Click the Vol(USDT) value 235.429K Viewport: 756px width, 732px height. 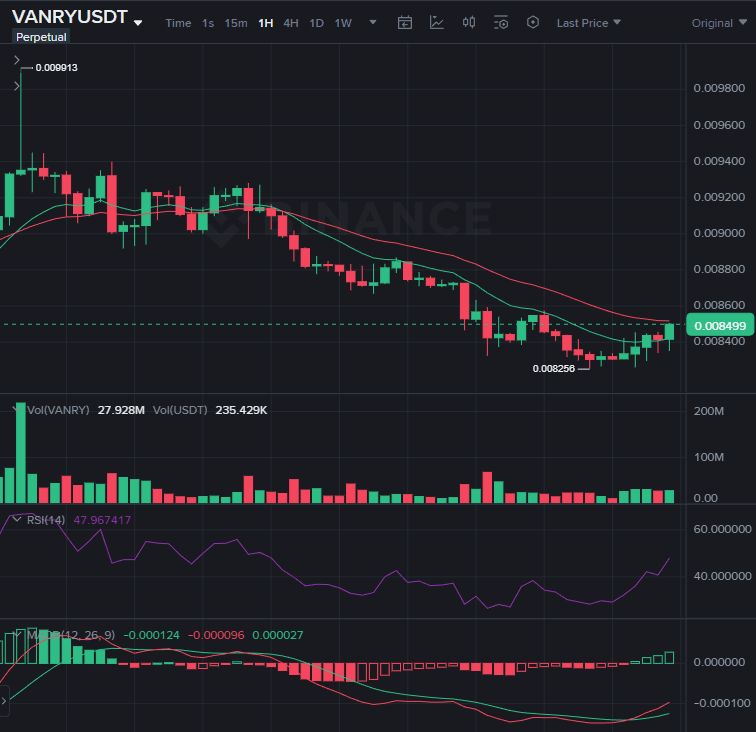coord(241,410)
